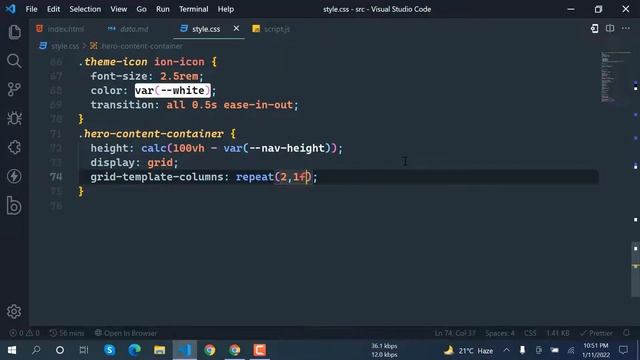This screenshot has width=640, height=360.
Task: Click the display: grid line
Action: click(x=134, y=162)
